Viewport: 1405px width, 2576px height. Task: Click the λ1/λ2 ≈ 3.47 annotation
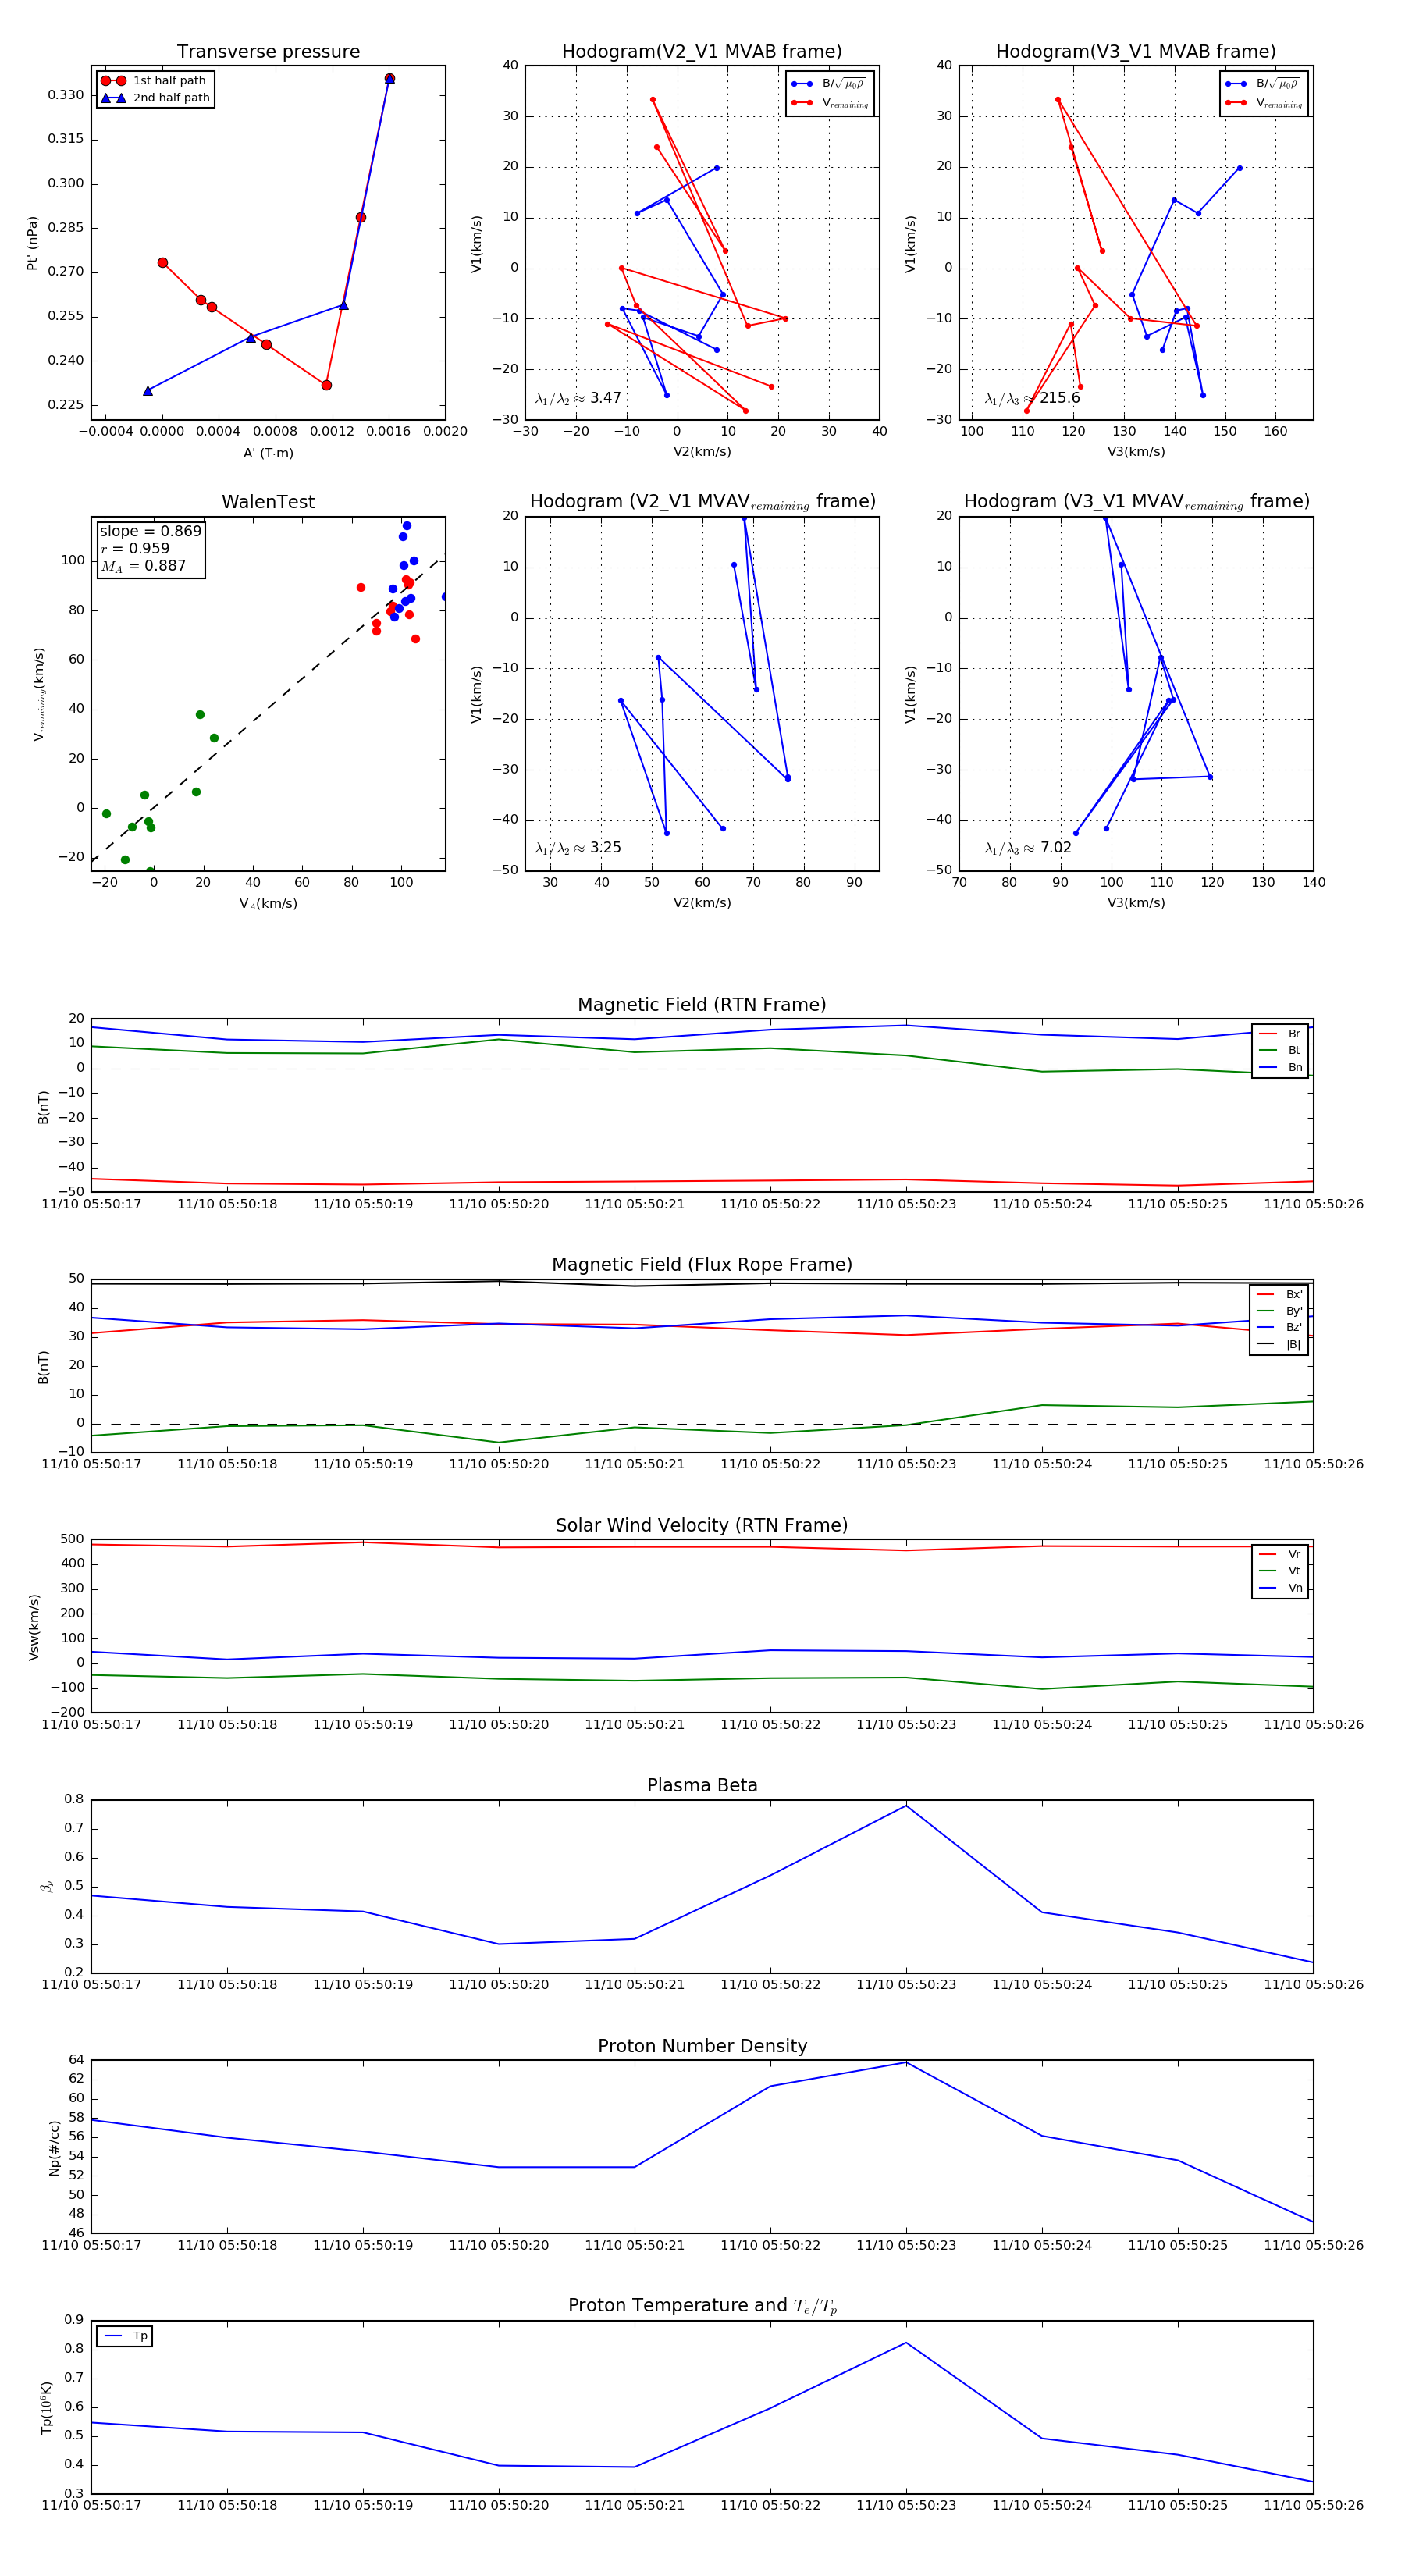coord(578,398)
